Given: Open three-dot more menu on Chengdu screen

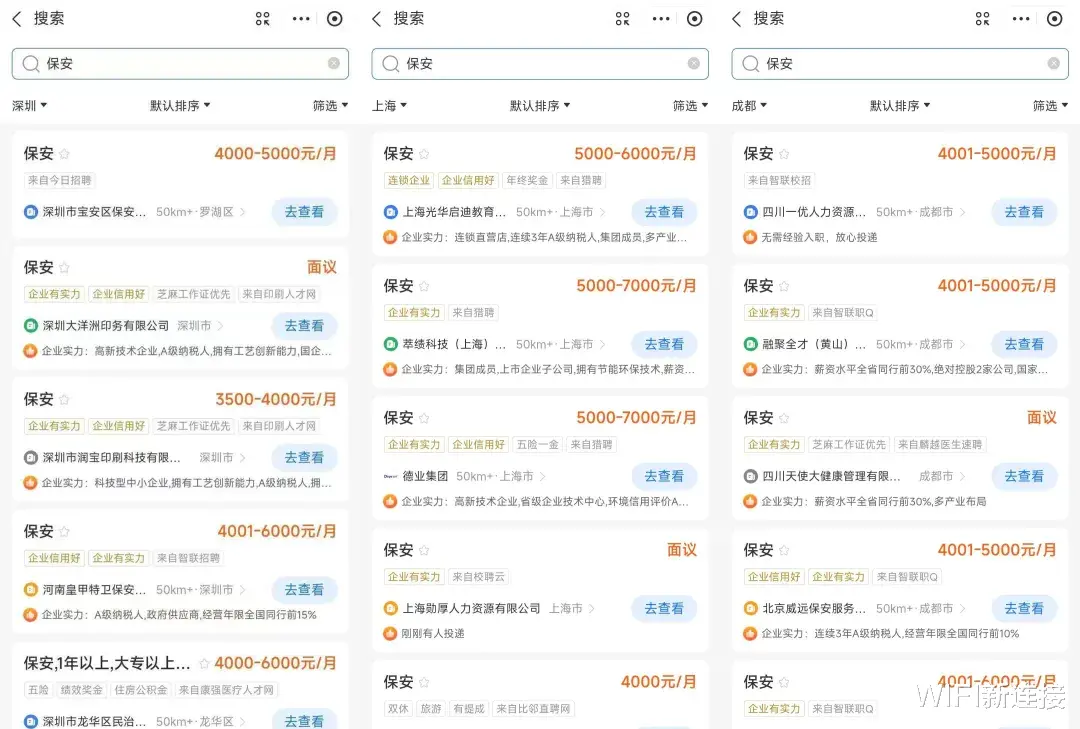Looking at the screenshot, I should [x=1021, y=19].
